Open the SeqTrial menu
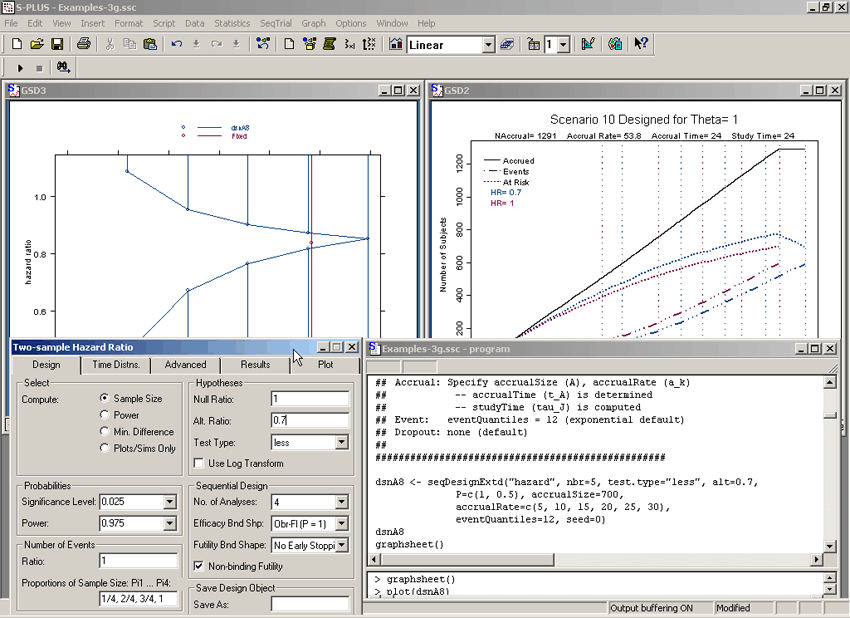The image size is (850, 618). (276, 23)
